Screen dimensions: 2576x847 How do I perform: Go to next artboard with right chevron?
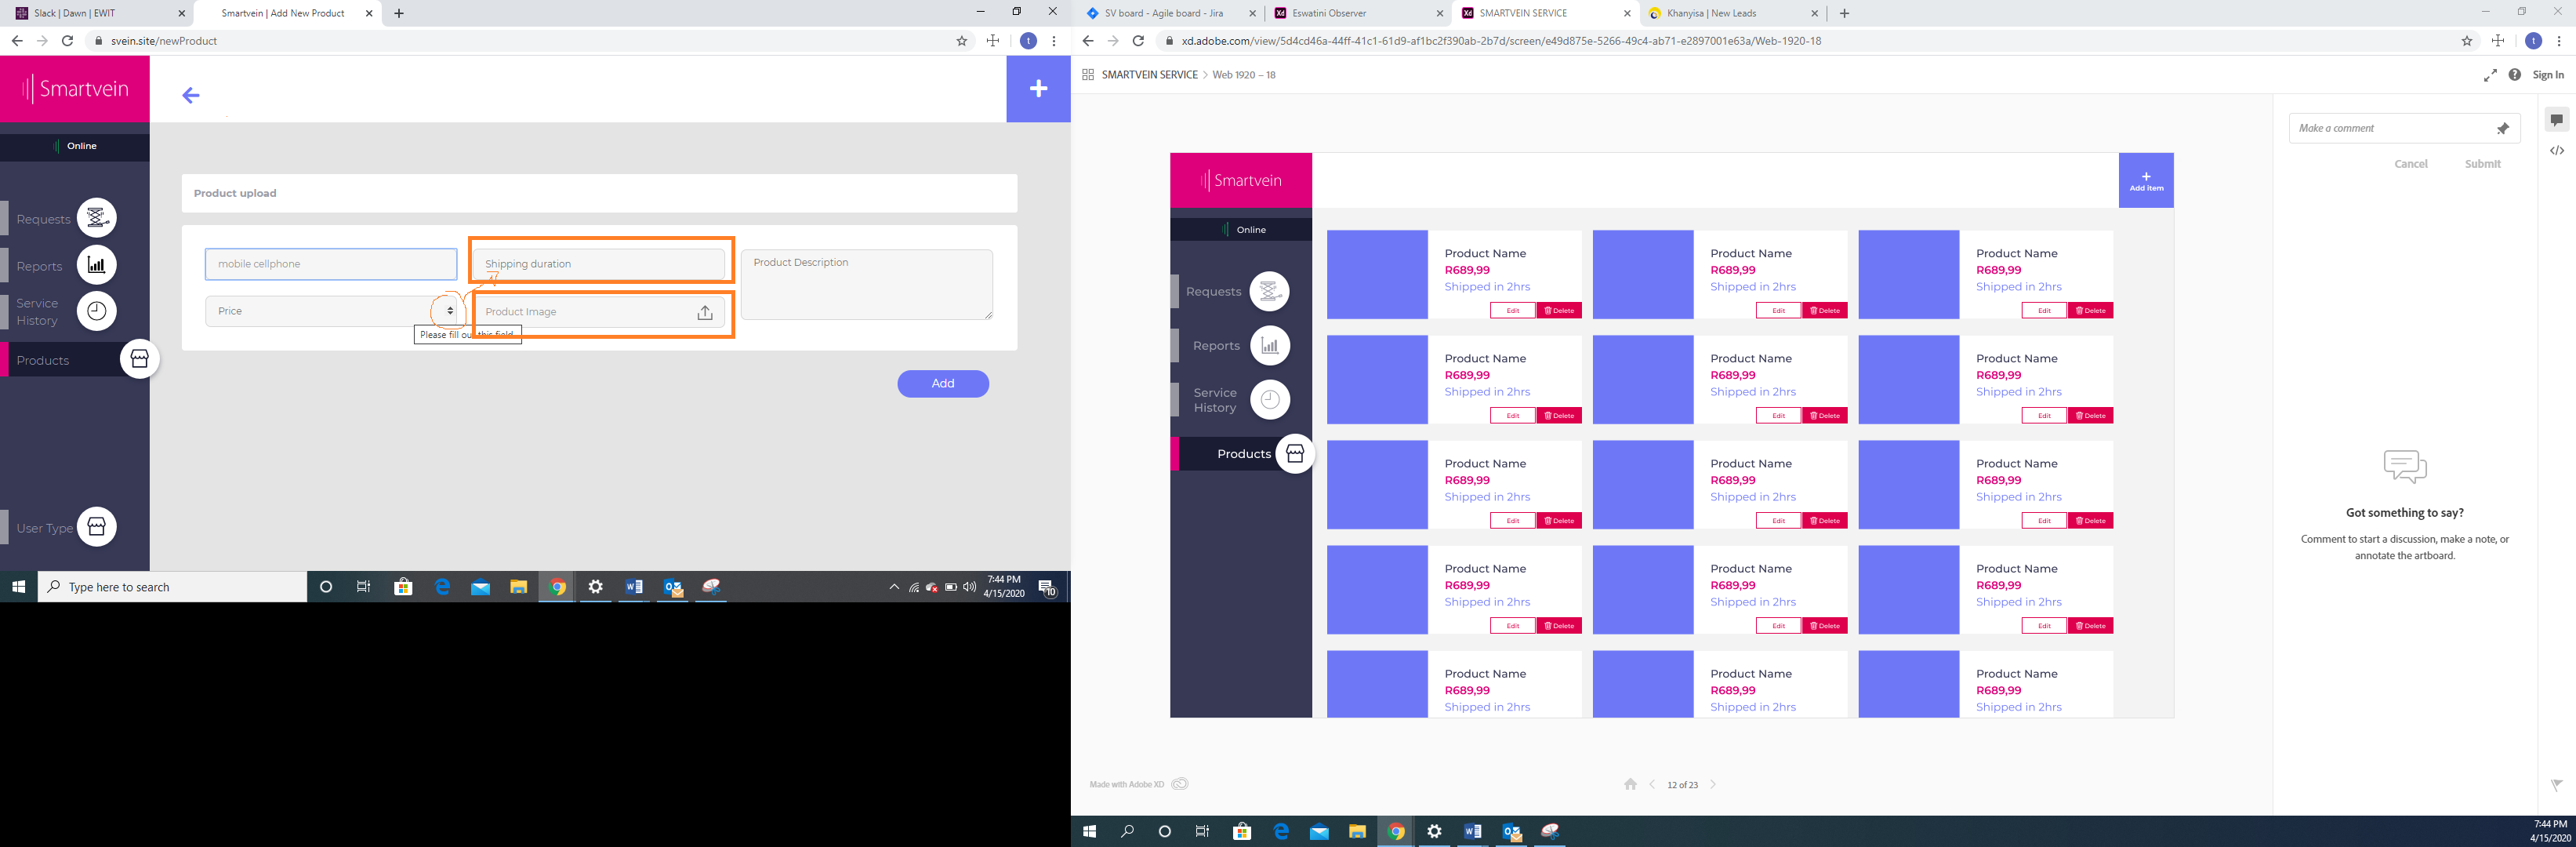1713,784
